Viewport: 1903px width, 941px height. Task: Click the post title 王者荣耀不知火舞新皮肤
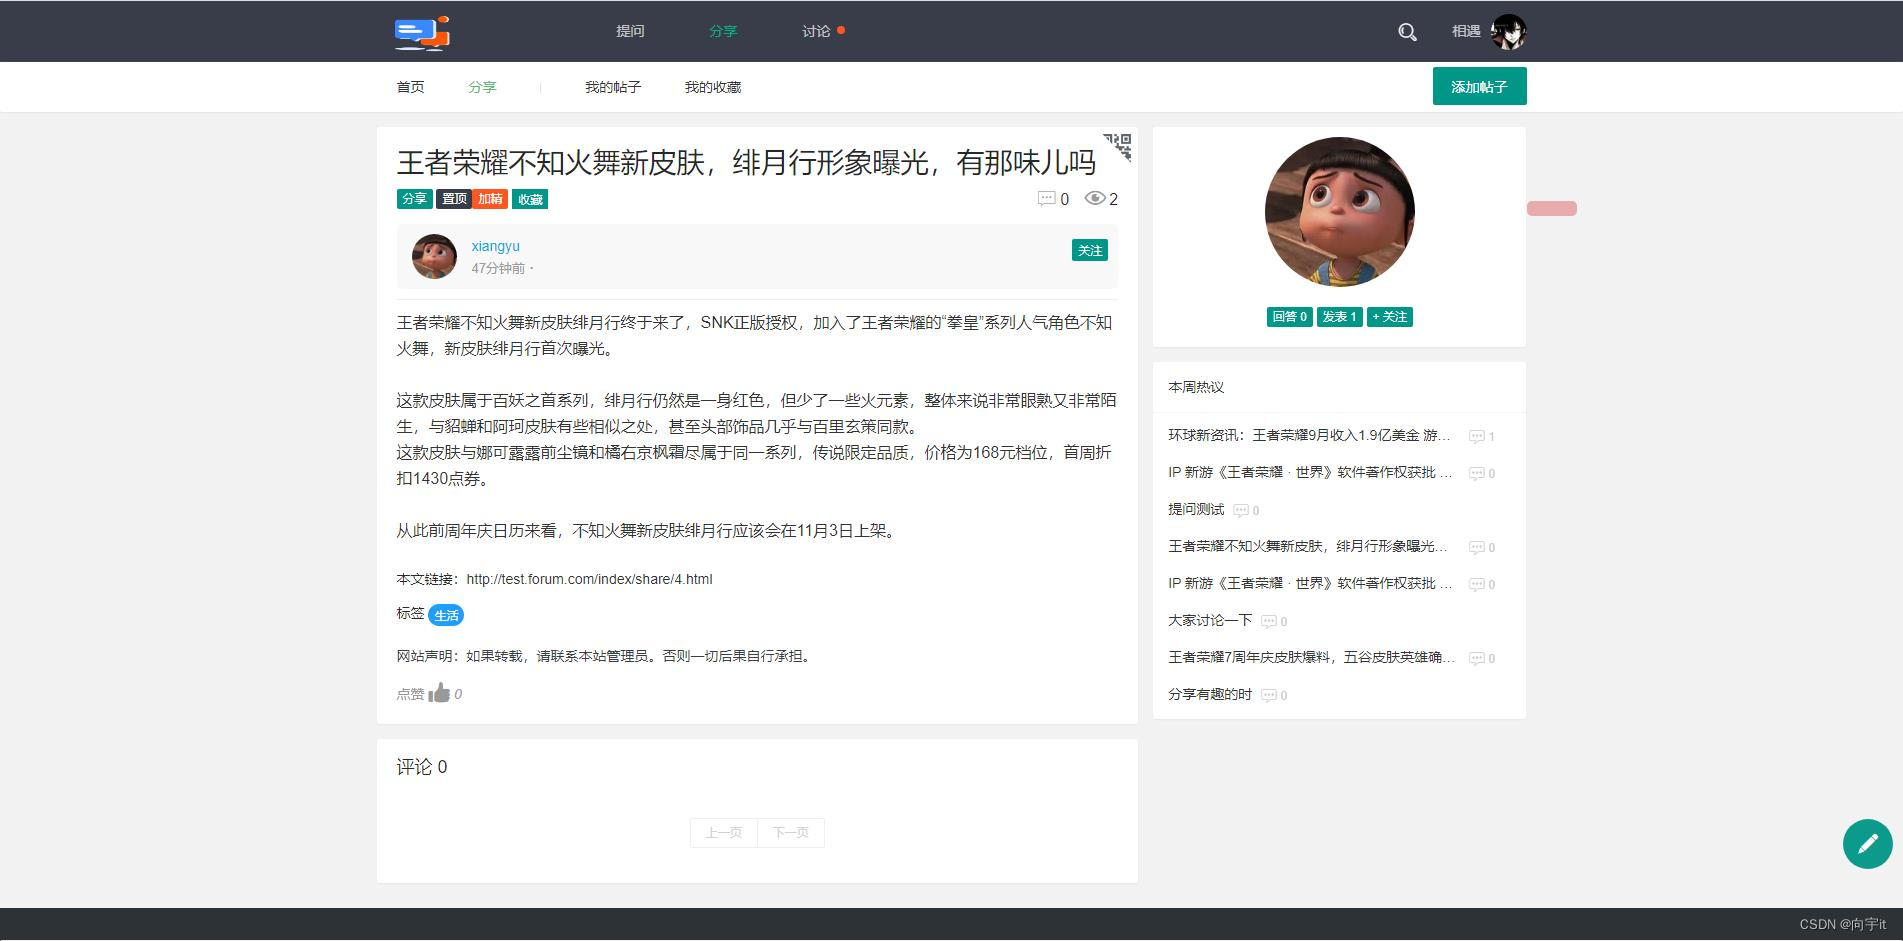[x=746, y=162]
